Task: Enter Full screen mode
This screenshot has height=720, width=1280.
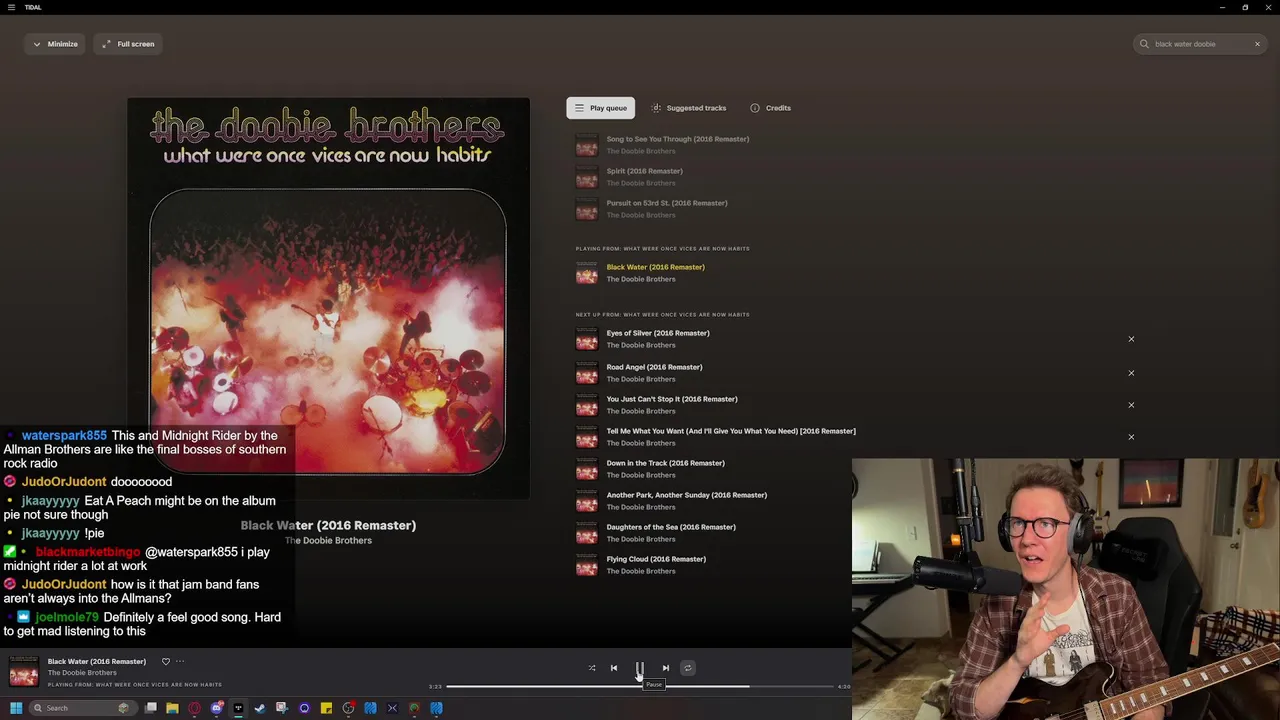Action: tap(128, 44)
